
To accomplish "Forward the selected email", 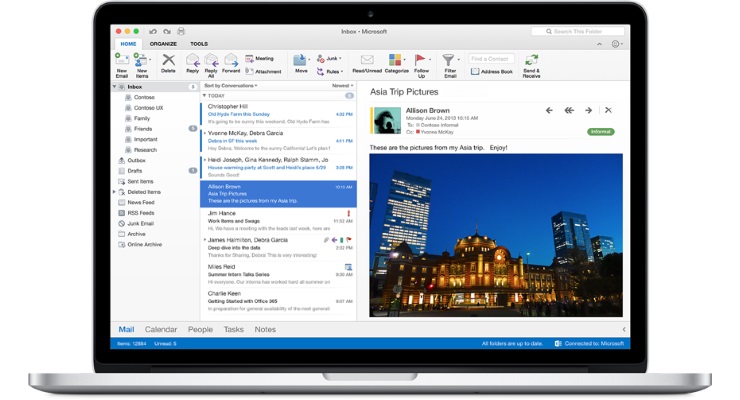I will tap(231, 62).
